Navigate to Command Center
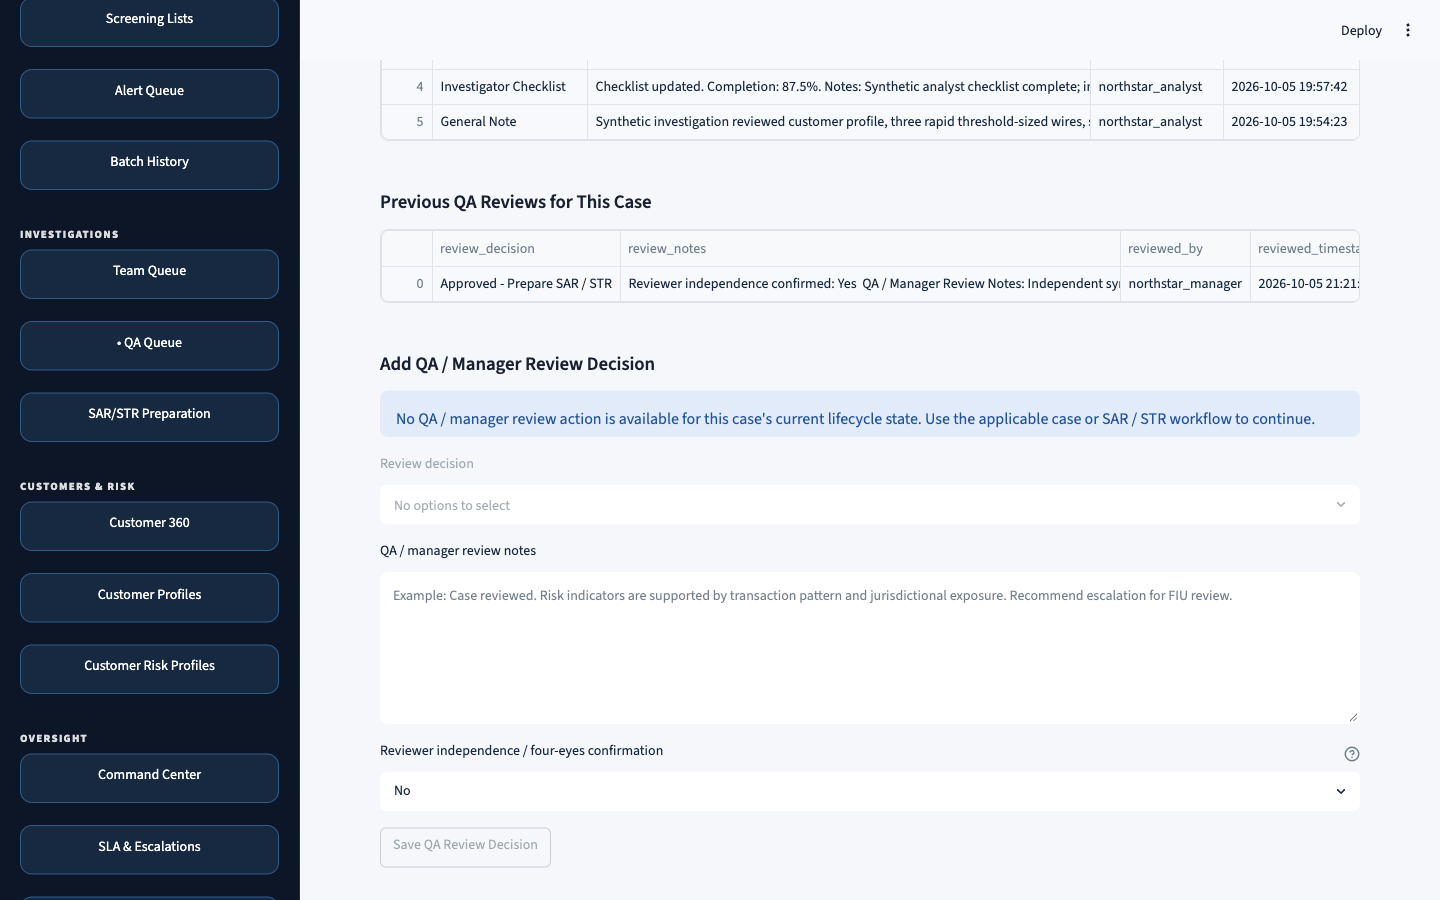 coord(149,777)
